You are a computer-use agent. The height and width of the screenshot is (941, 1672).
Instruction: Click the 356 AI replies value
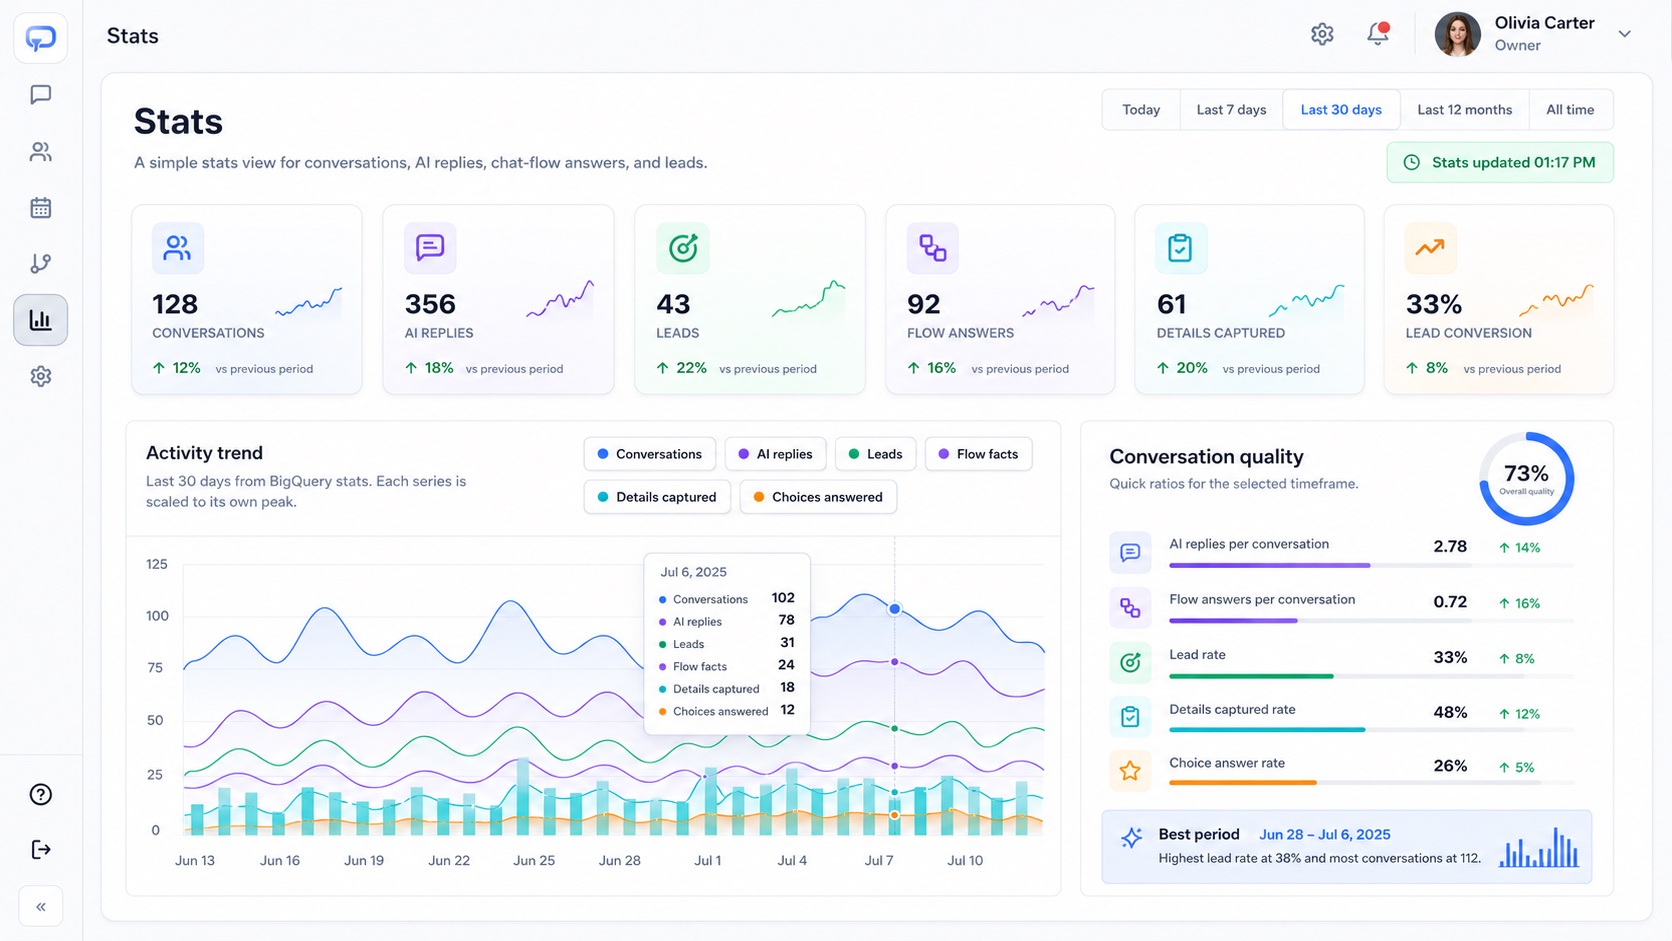pyautogui.click(x=430, y=304)
